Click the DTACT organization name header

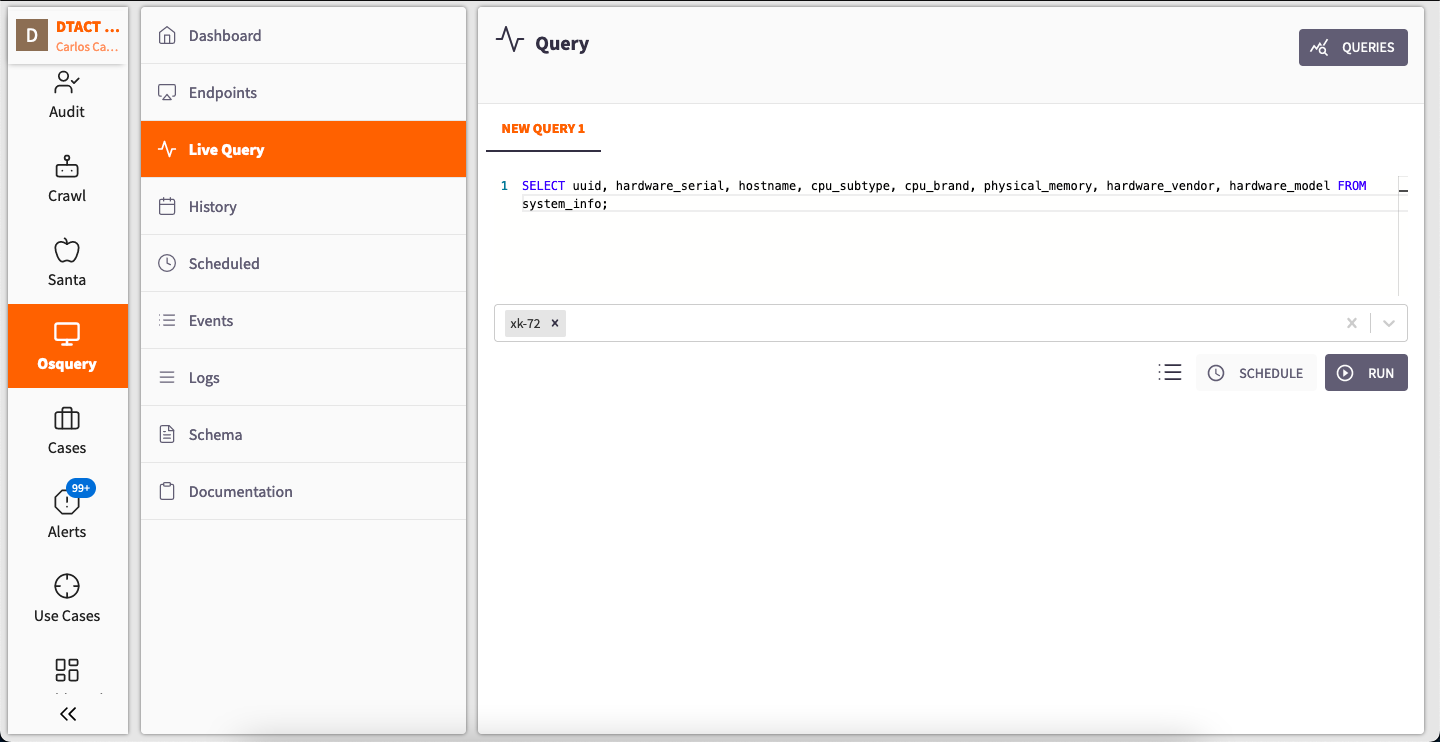tap(87, 27)
